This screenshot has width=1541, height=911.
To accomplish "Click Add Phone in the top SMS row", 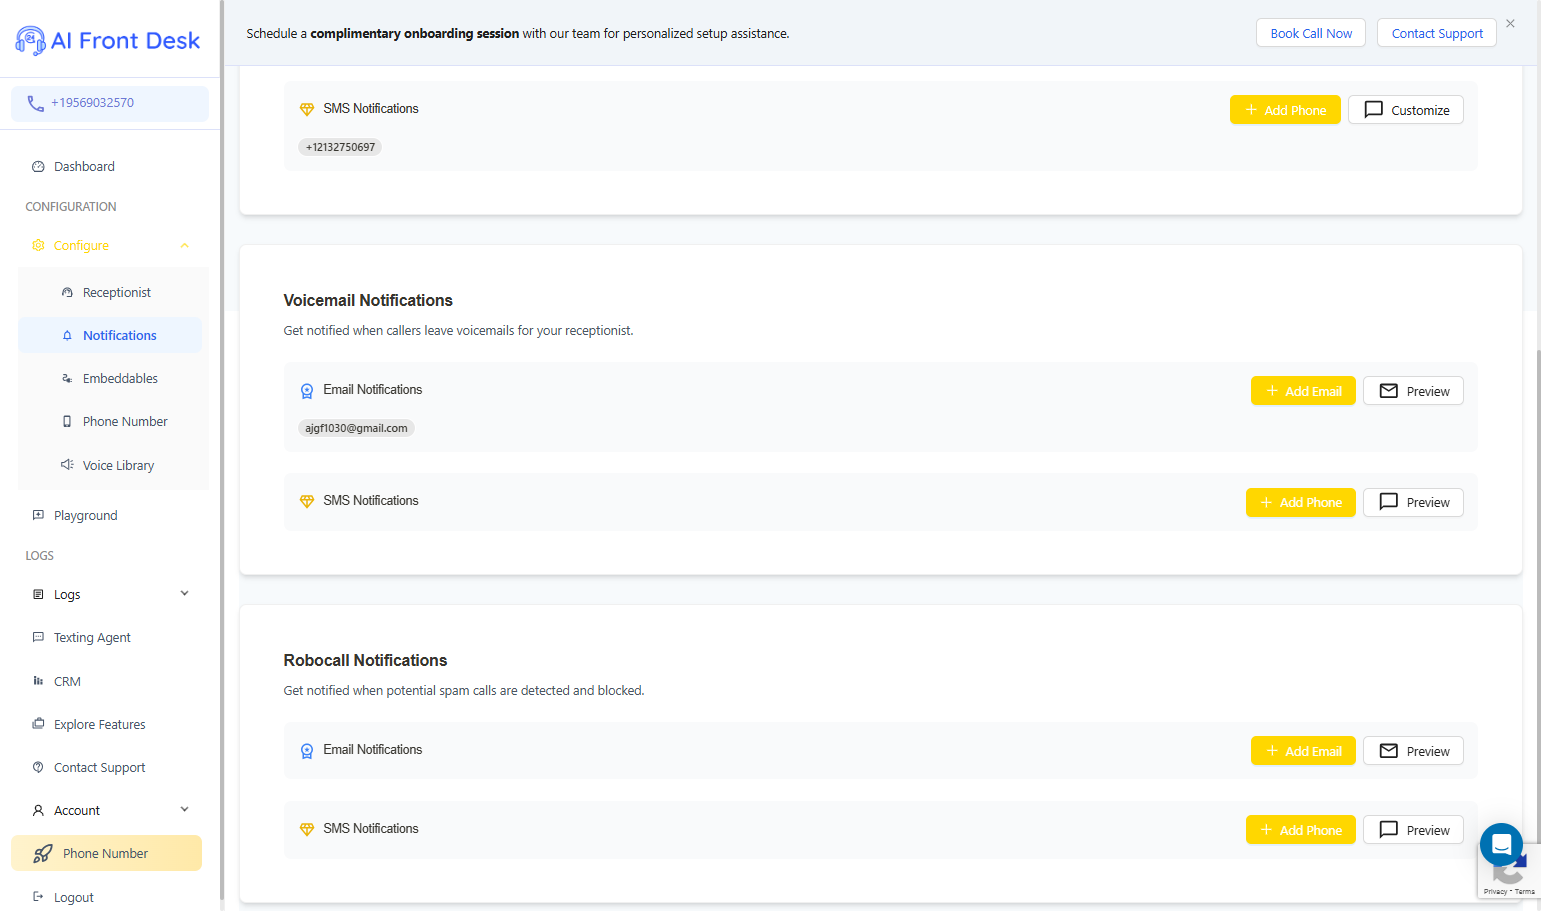I will (1285, 110).
